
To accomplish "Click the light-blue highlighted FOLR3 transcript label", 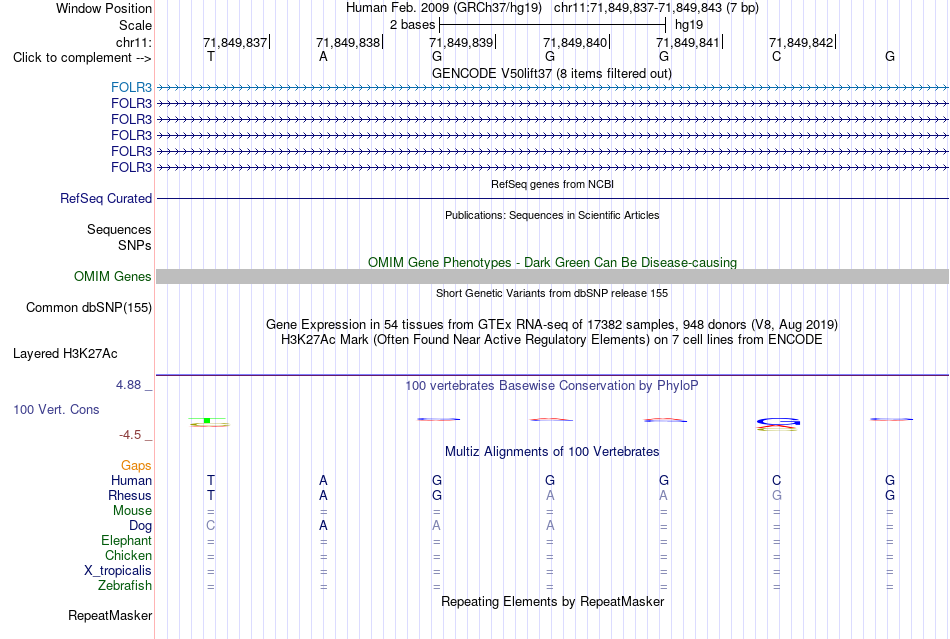I will point(131,87).
